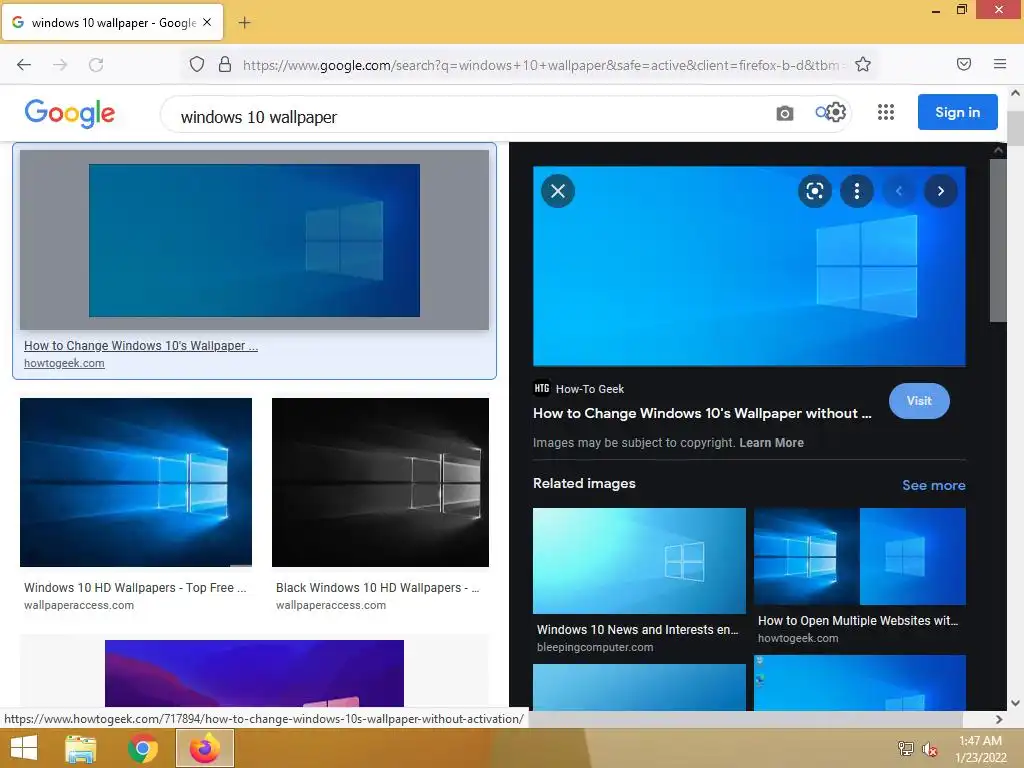Select How to Open Multiple Websites related image
Screen dimensions: 1024x768
pos(859,556)
